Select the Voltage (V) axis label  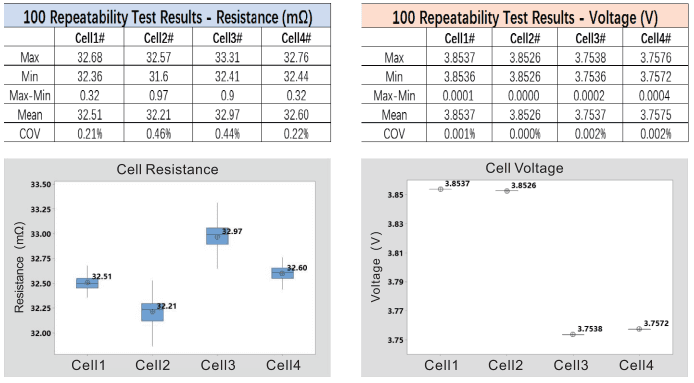tap(376, 267)
